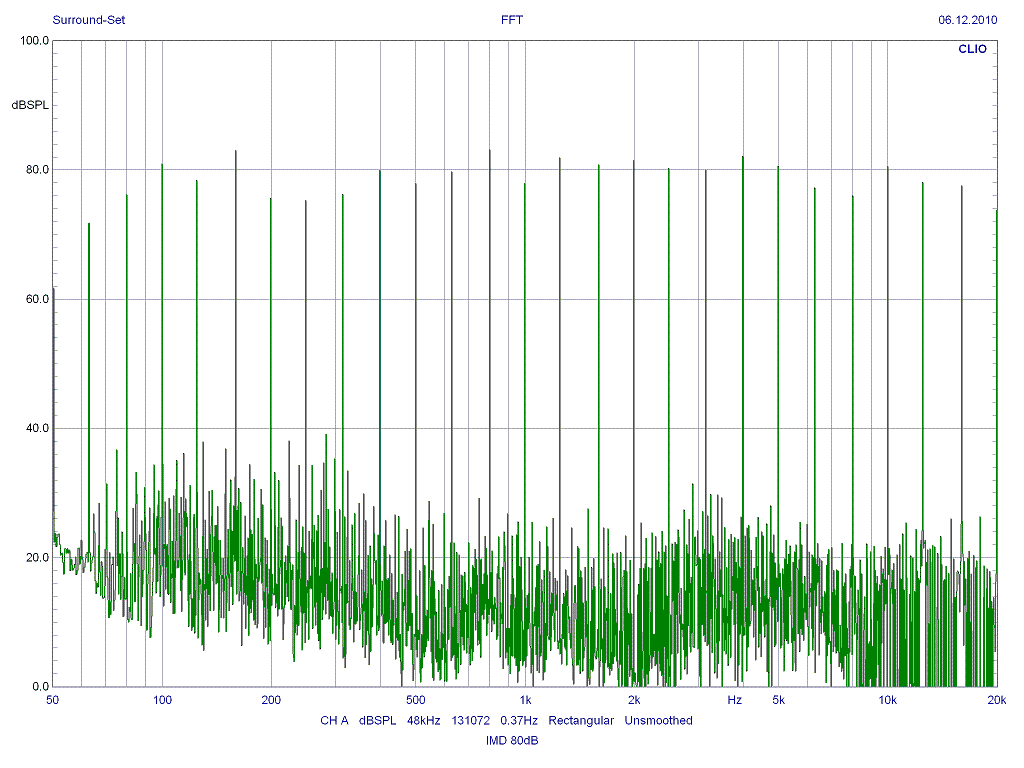Click the 1k frequency axis label
The image size is (1024, 768).
tap(525, 700)
